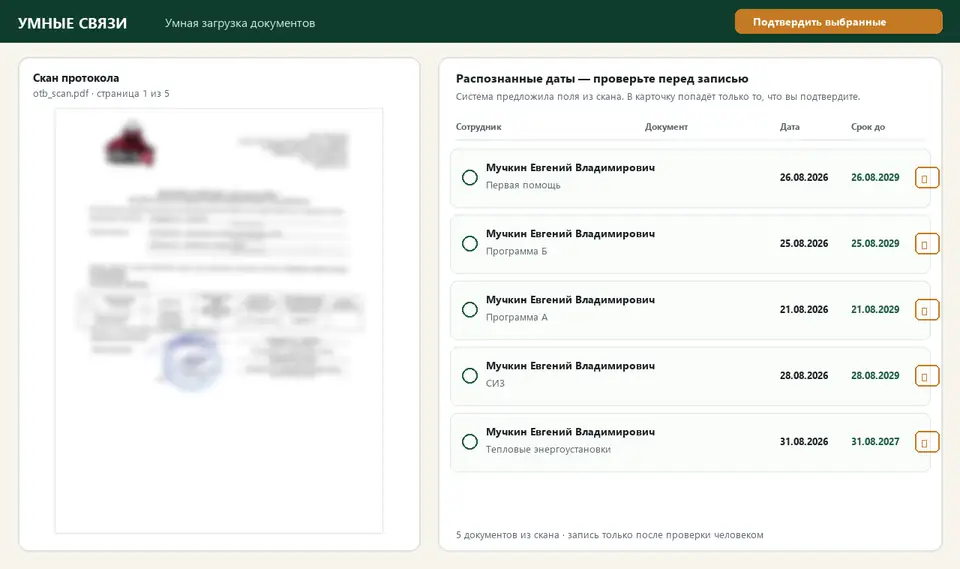Click the Дата column header
Image resolution: width=960 pixels, height=569 pixels.
coord(789,127)
